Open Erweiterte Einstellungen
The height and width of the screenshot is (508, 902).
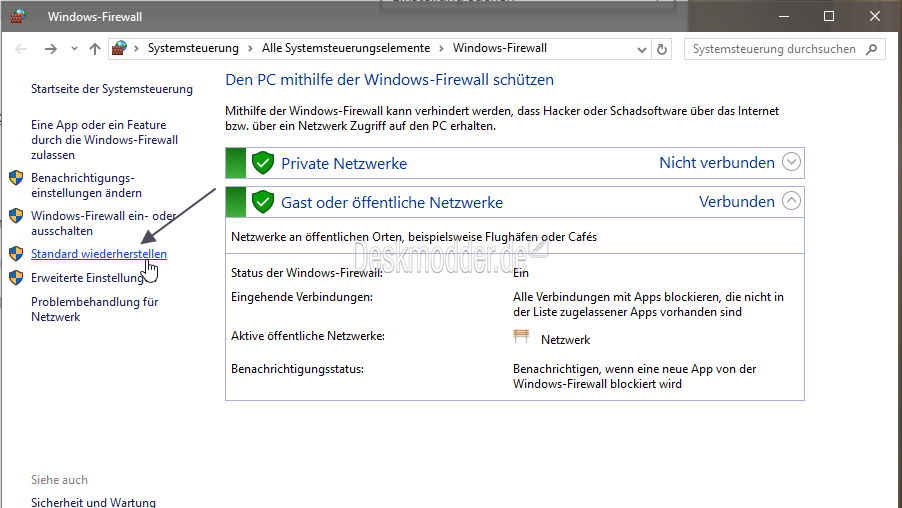pos(87,278)
